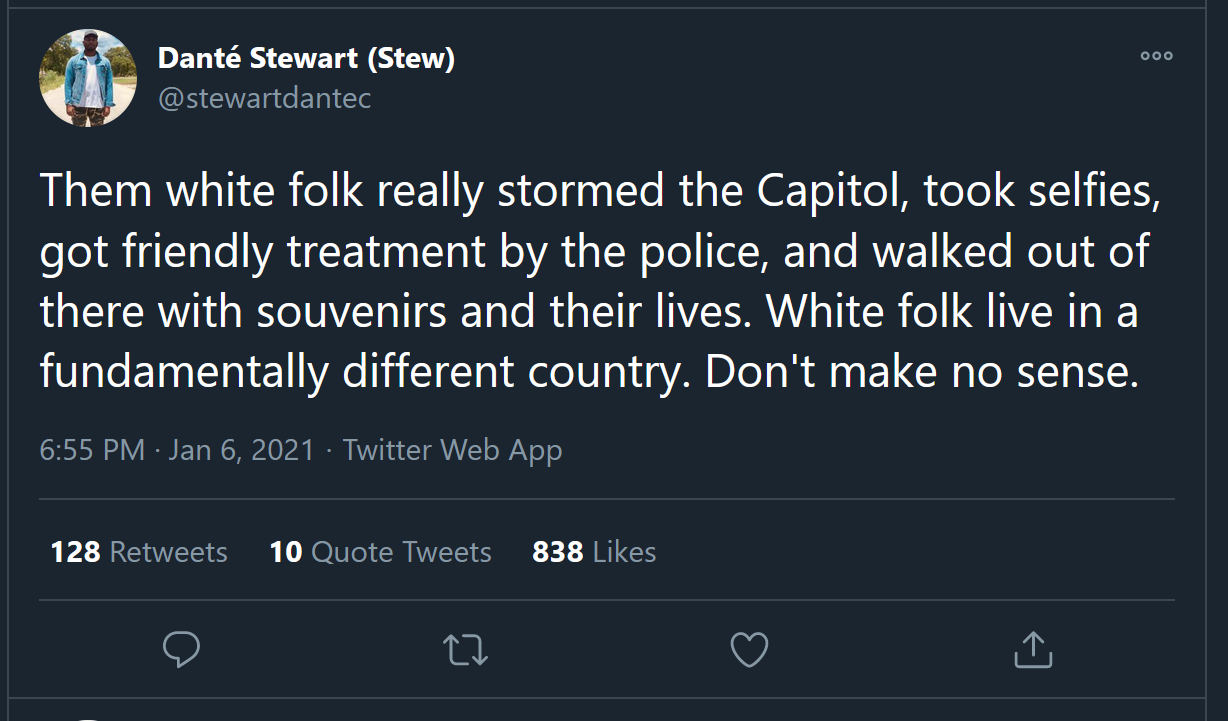Image resolution: width=1228 pixels, height=721 pixels.
Task: Click the number 128 in the stats row
Action: (75, 552)
